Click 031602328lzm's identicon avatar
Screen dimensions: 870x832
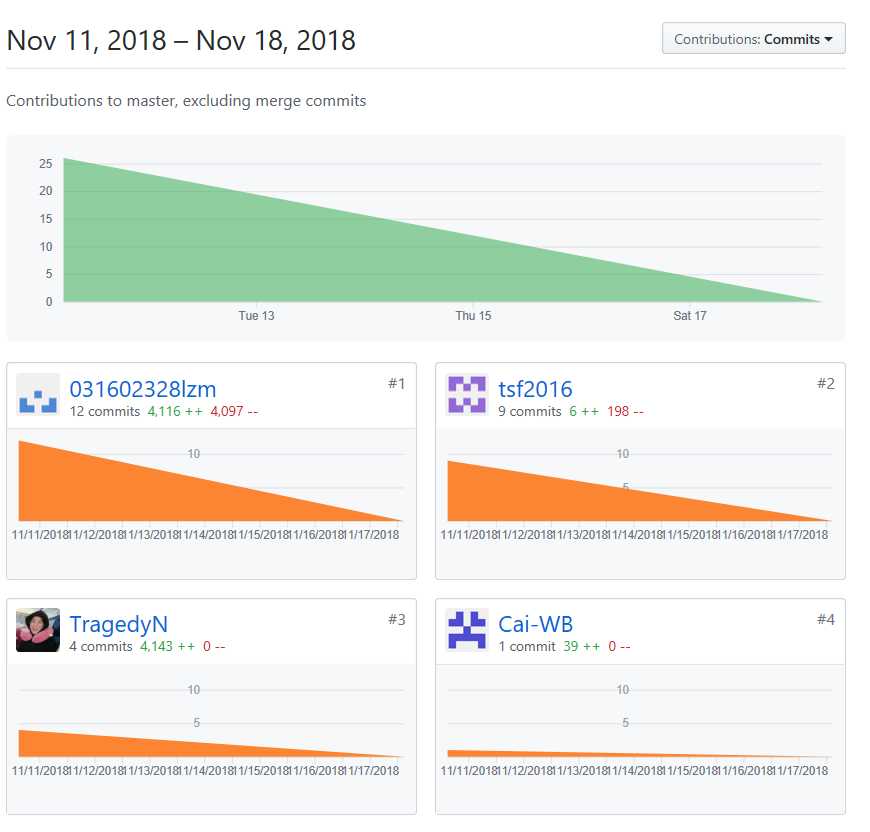[x=38, y=394]
